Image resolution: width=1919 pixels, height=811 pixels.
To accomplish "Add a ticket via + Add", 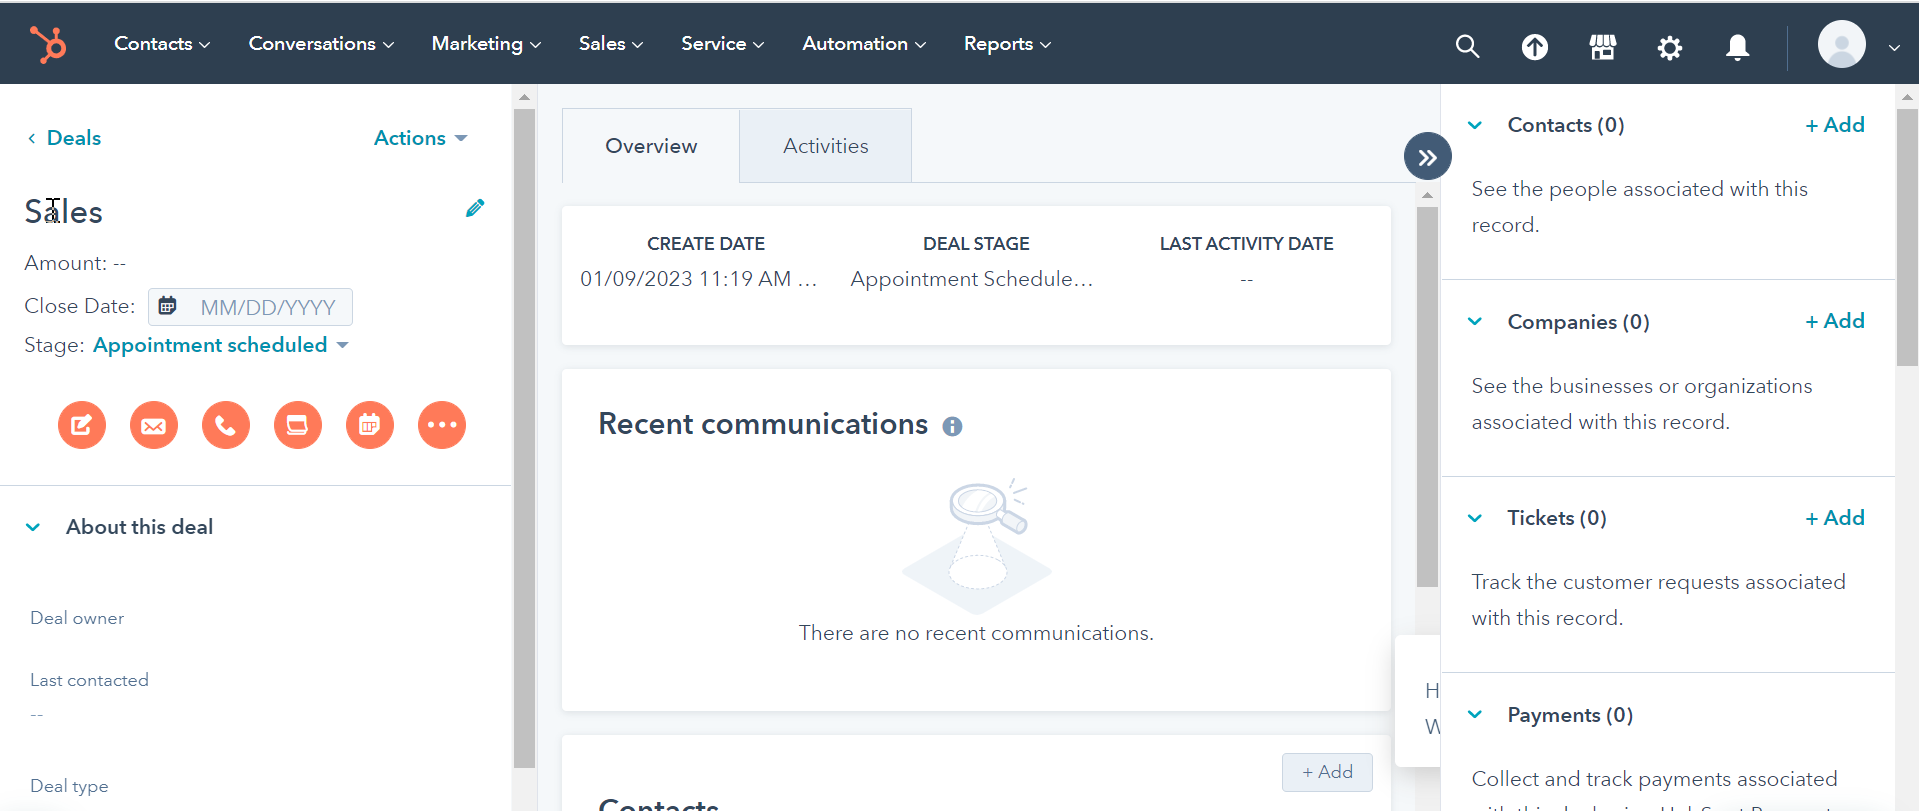I will (1834, 518).
